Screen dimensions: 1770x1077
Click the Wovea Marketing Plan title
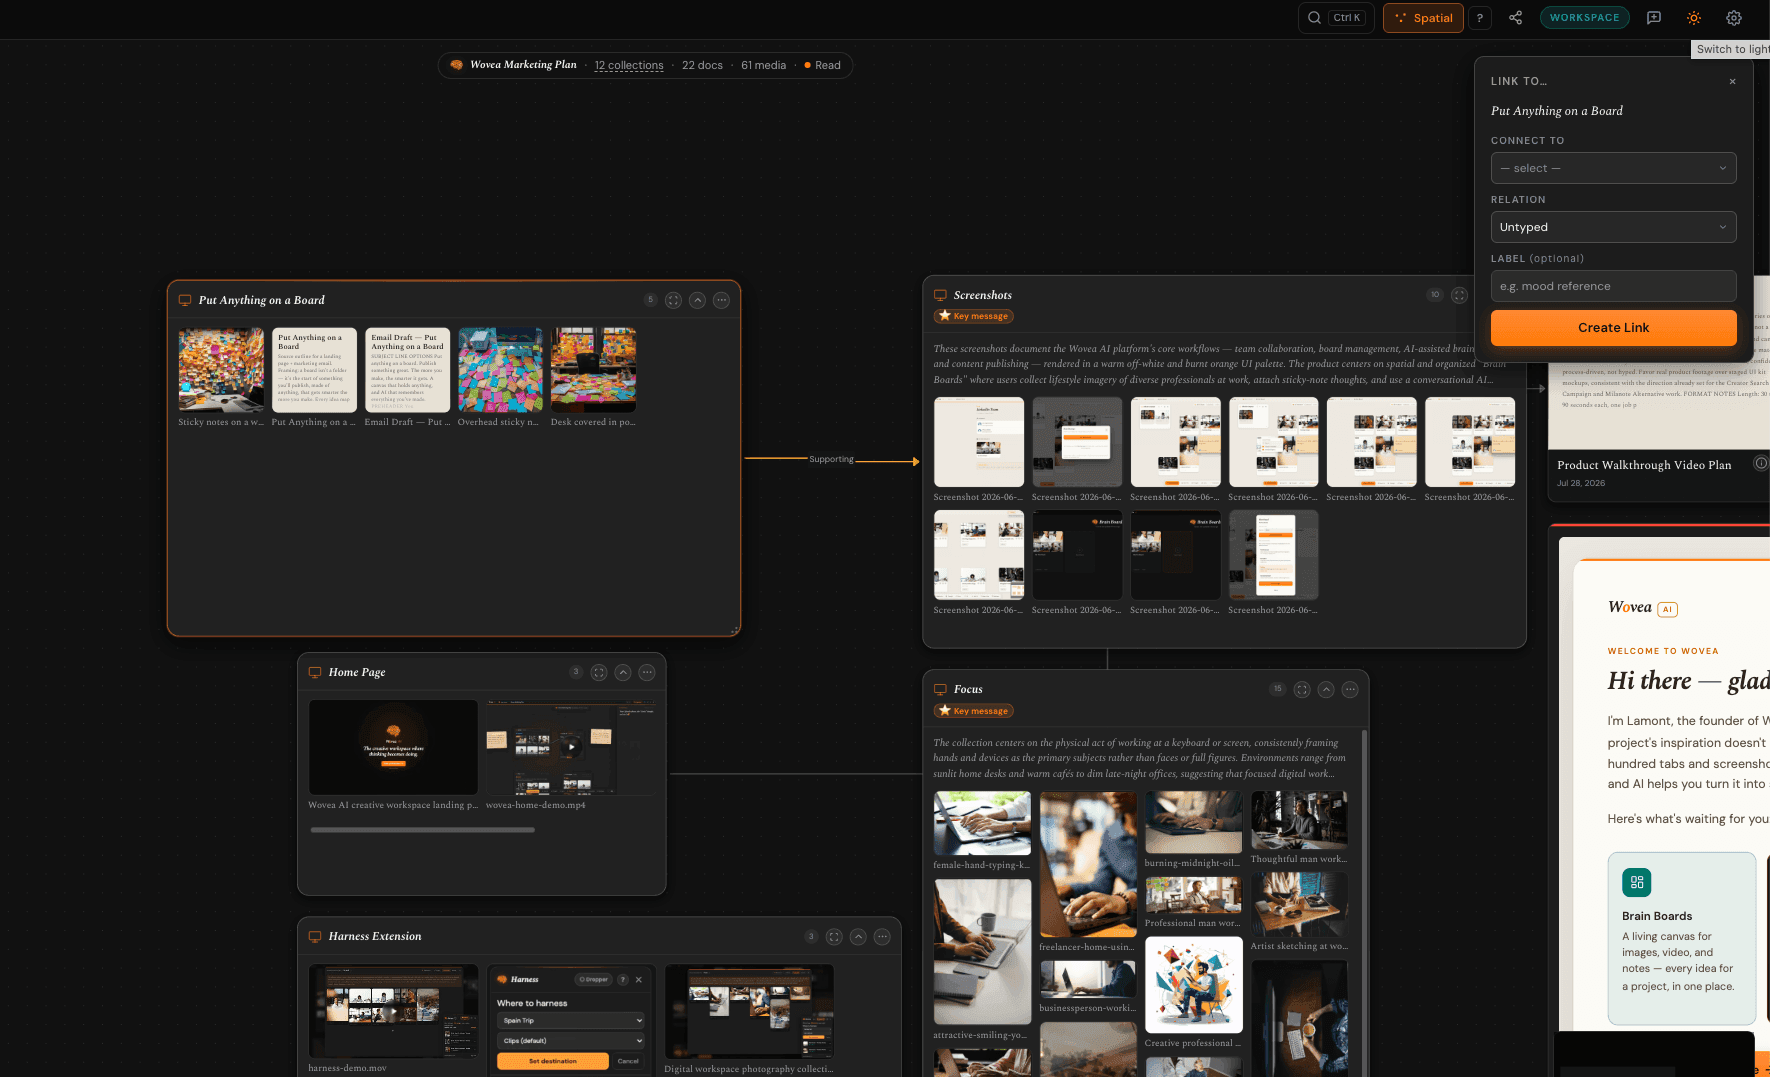pos(523,65)
